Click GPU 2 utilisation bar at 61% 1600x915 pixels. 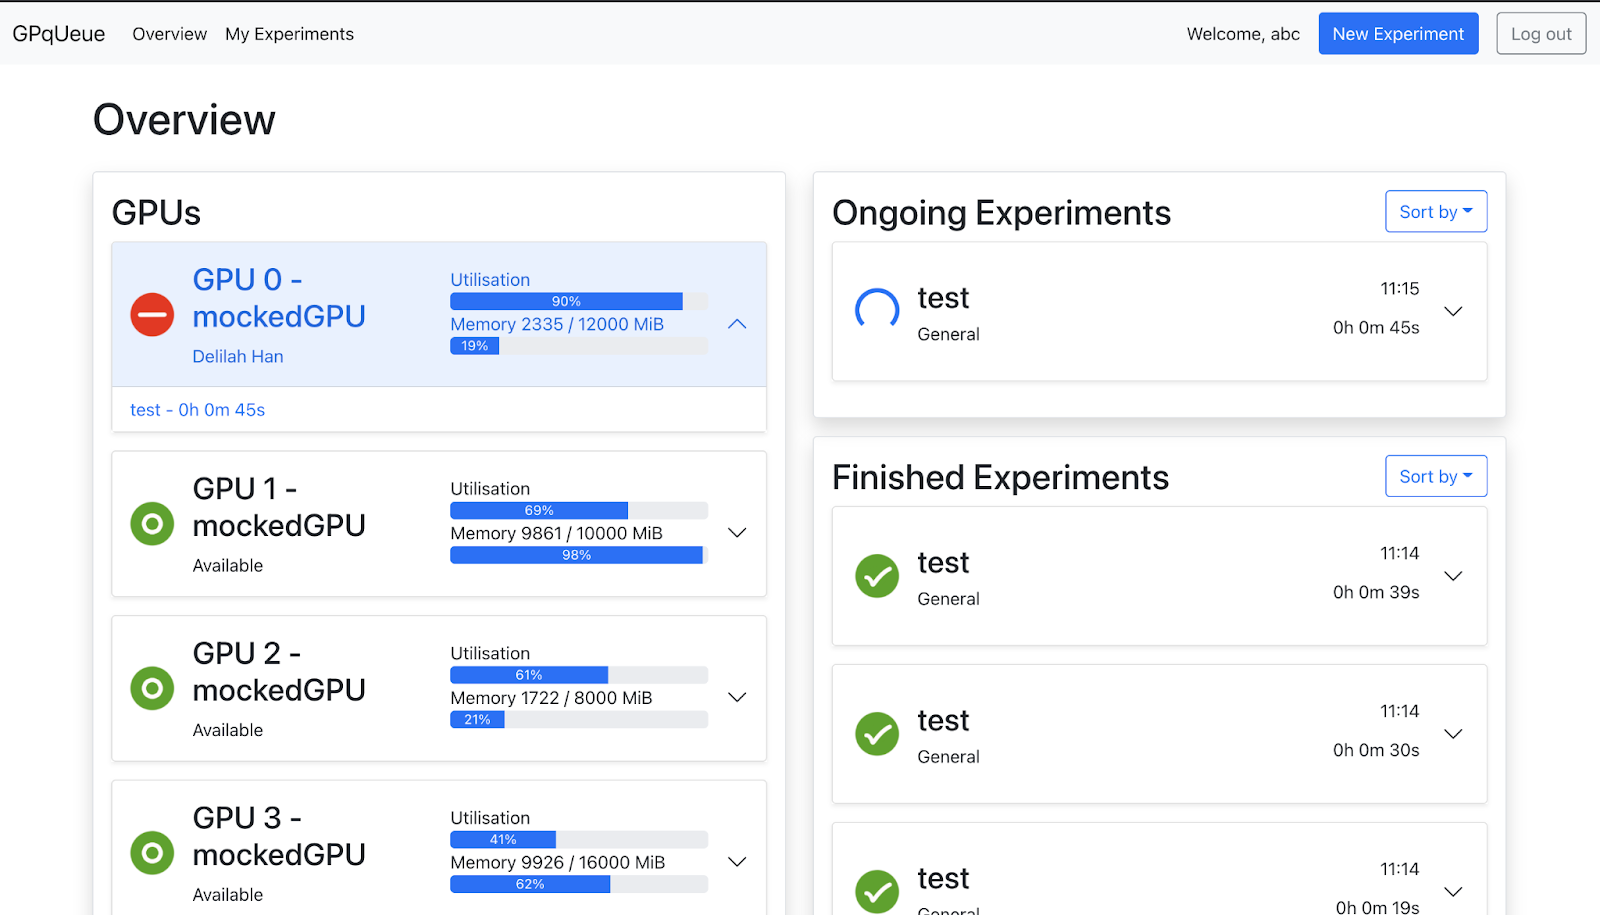[x=579, y=675]
